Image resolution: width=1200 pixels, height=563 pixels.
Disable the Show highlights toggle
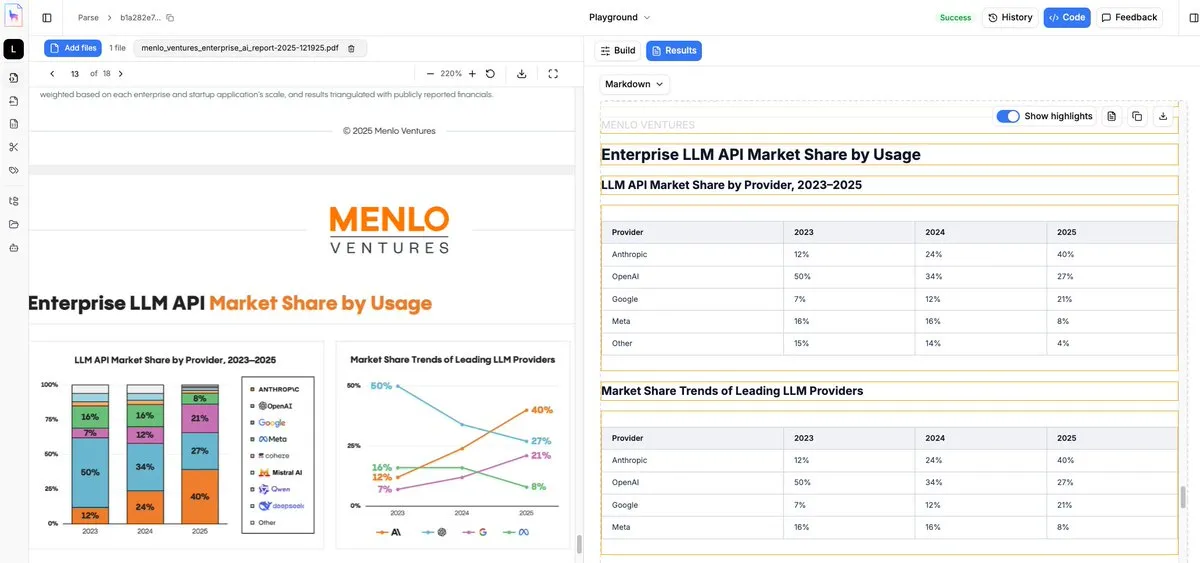point(1008,117)
